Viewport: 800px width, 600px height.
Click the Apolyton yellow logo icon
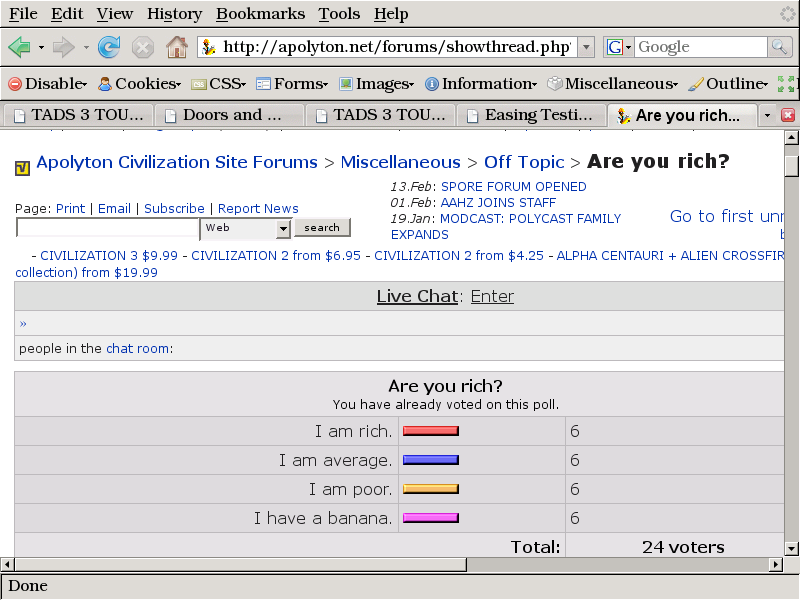pos(23,167)
